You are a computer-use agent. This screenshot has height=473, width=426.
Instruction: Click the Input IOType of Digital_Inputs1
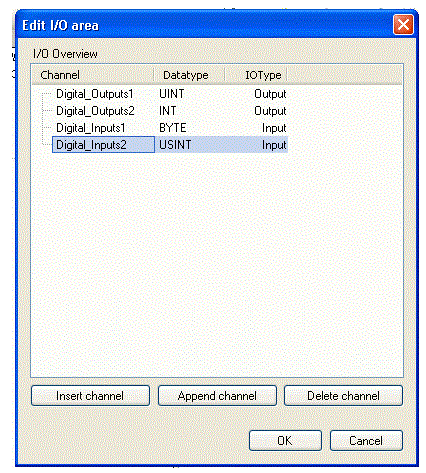[274, 128]
